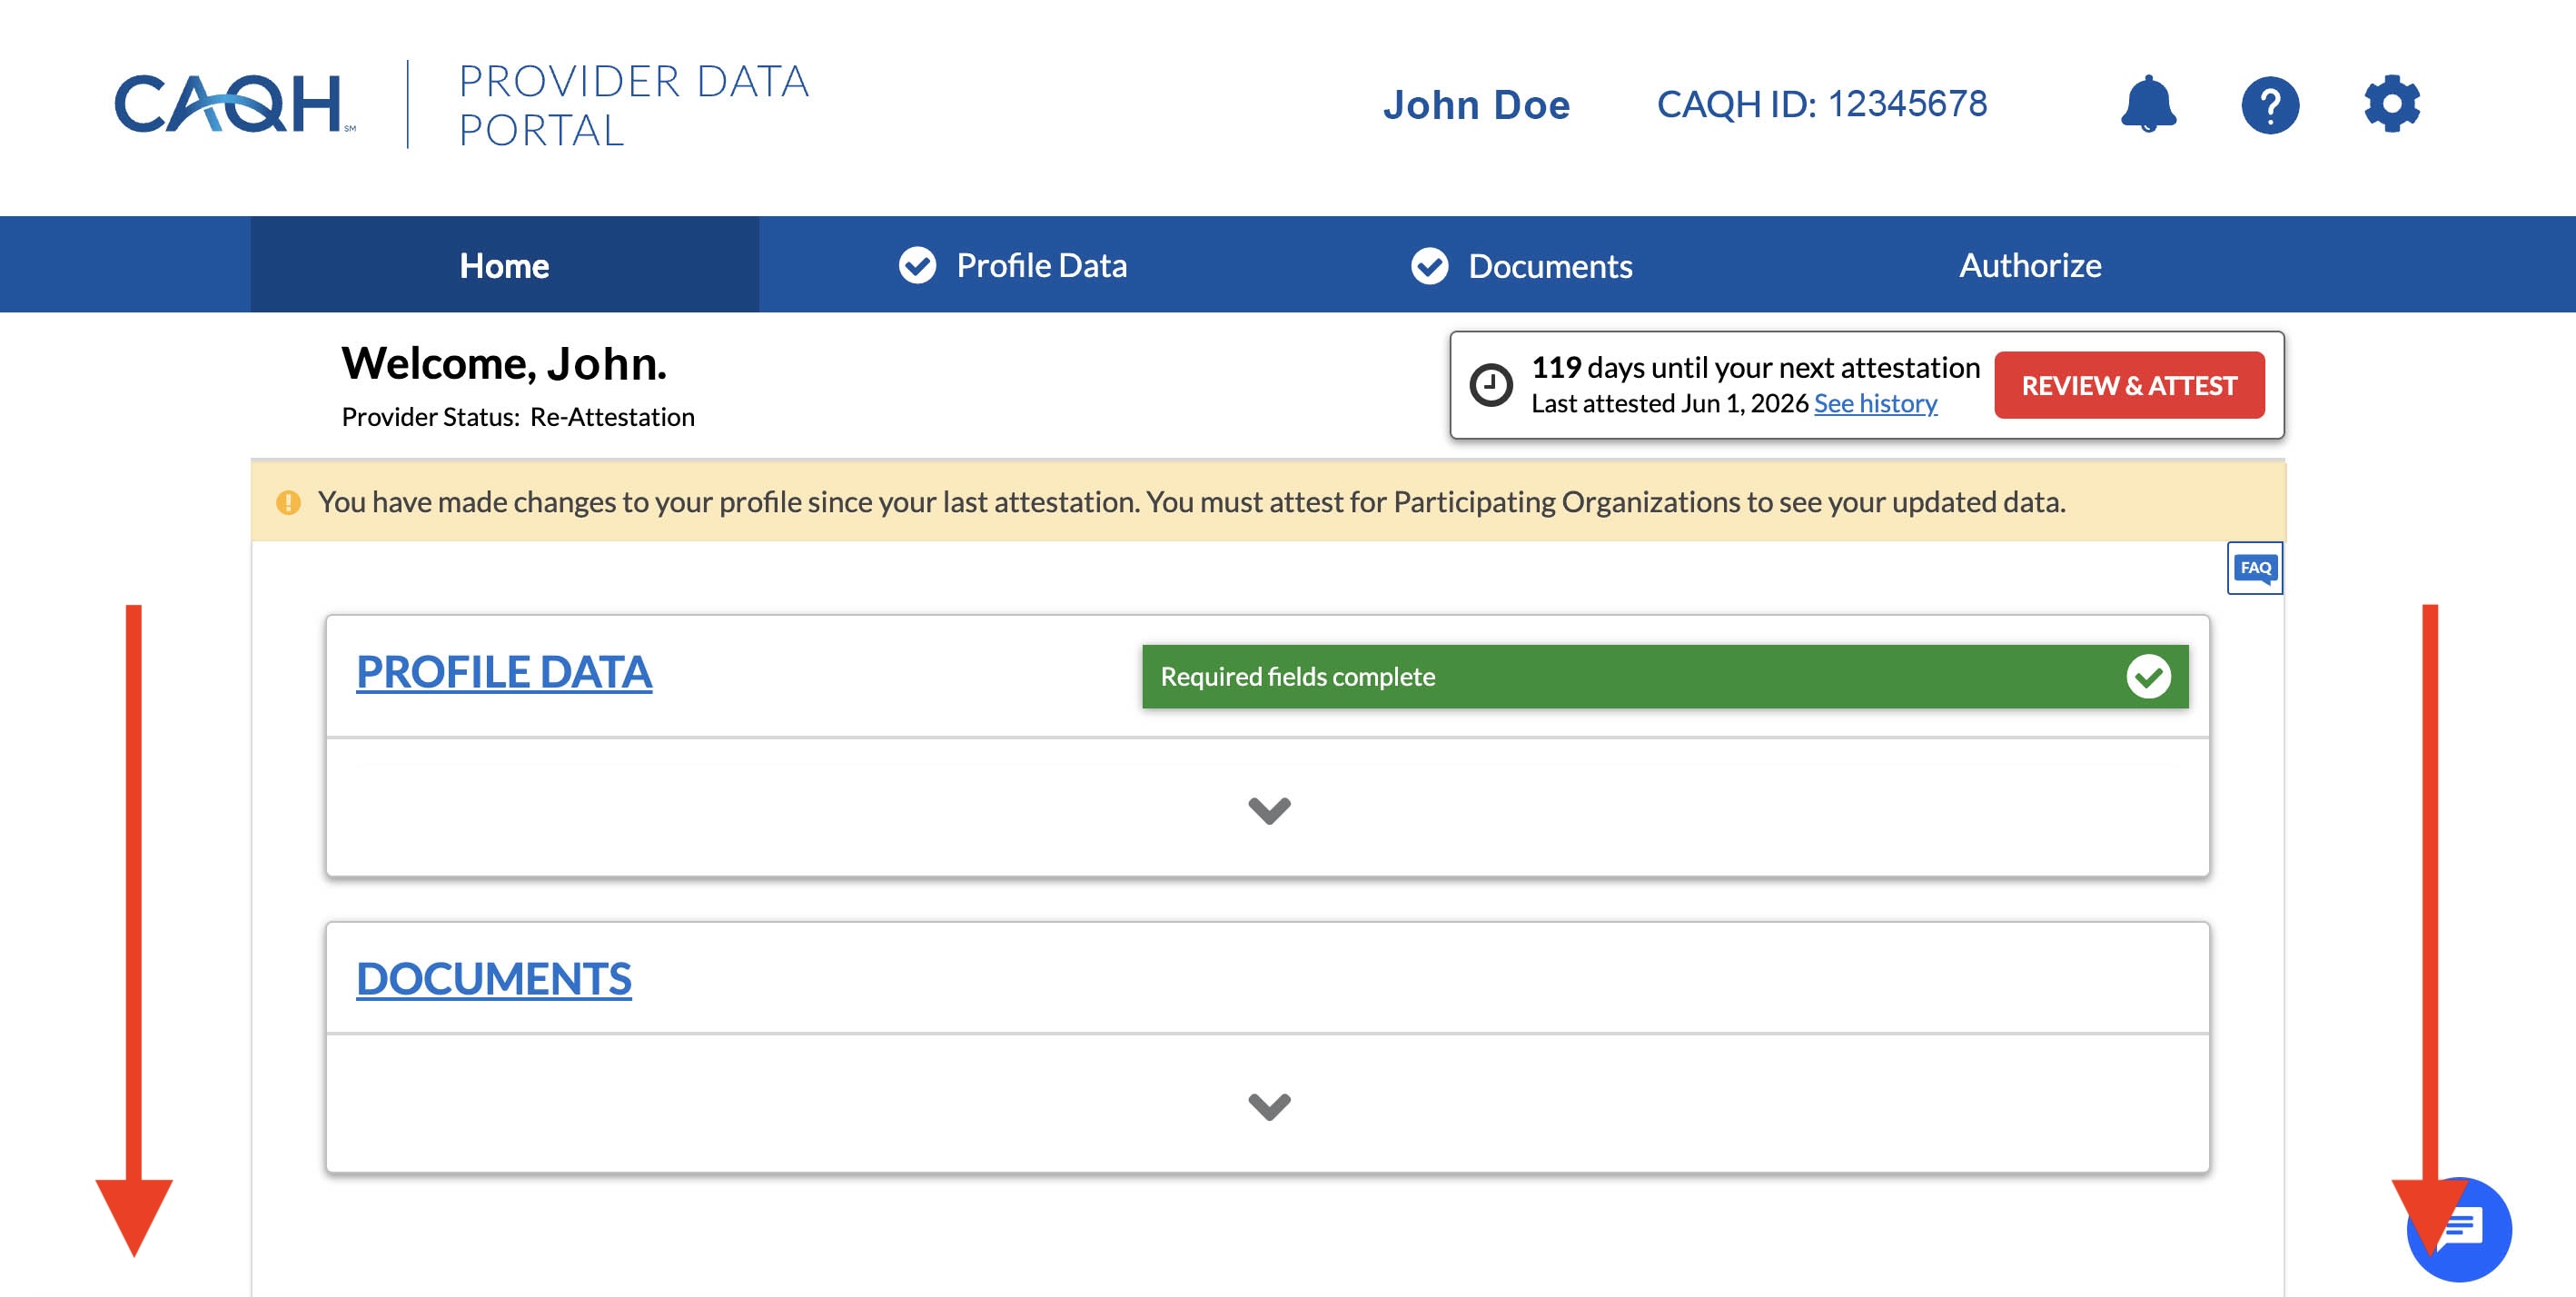The image size is (2576, 1297).
Task: Click the Required fields complete bar
Action: pos(1665,677)
